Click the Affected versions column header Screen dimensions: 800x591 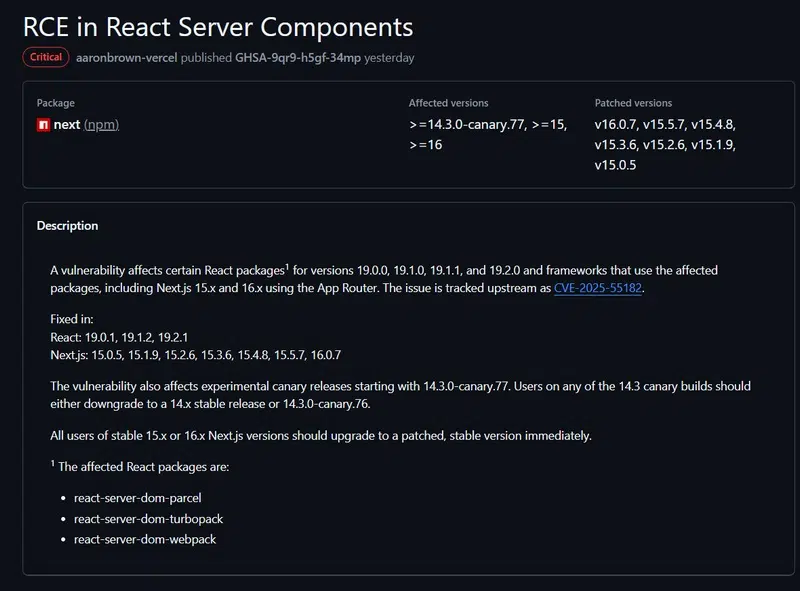pos(449,103)
